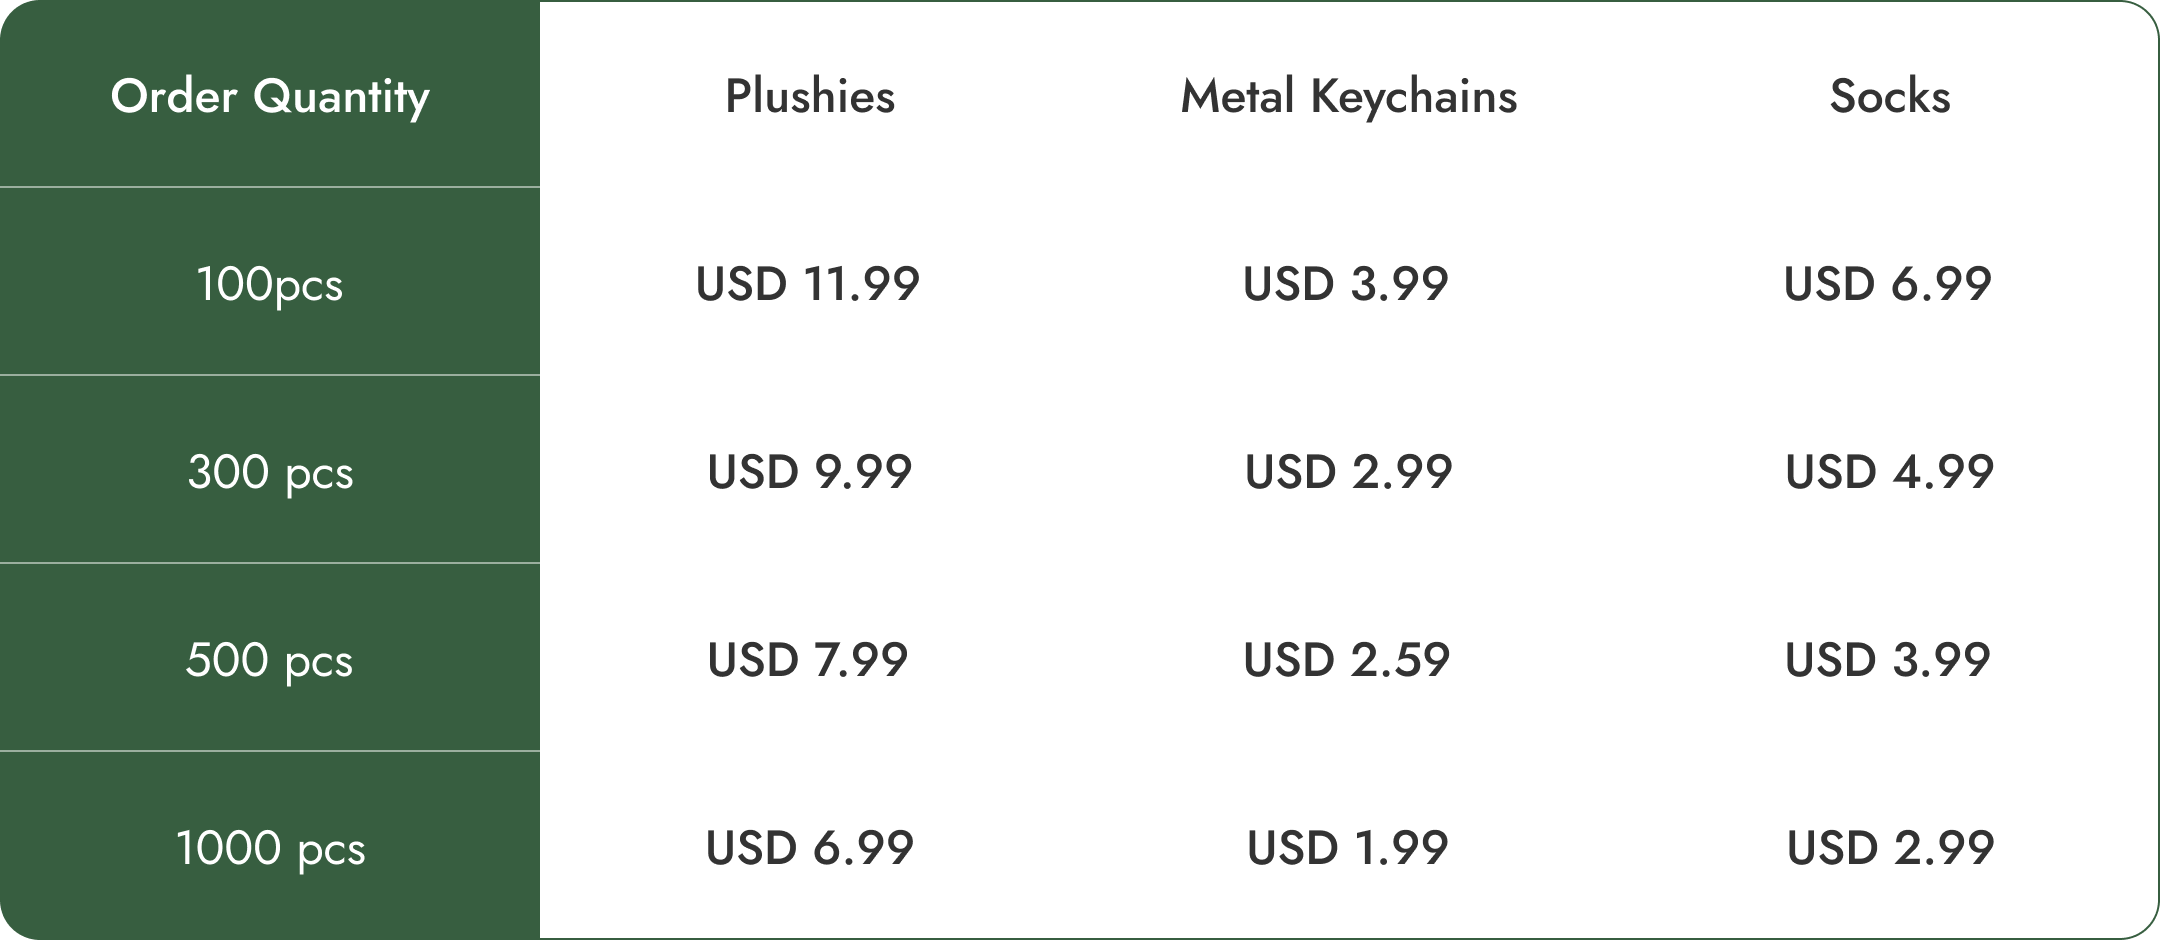Click the Socks column header
The image size is (2160, 940).
click(x=1890, y=97)
